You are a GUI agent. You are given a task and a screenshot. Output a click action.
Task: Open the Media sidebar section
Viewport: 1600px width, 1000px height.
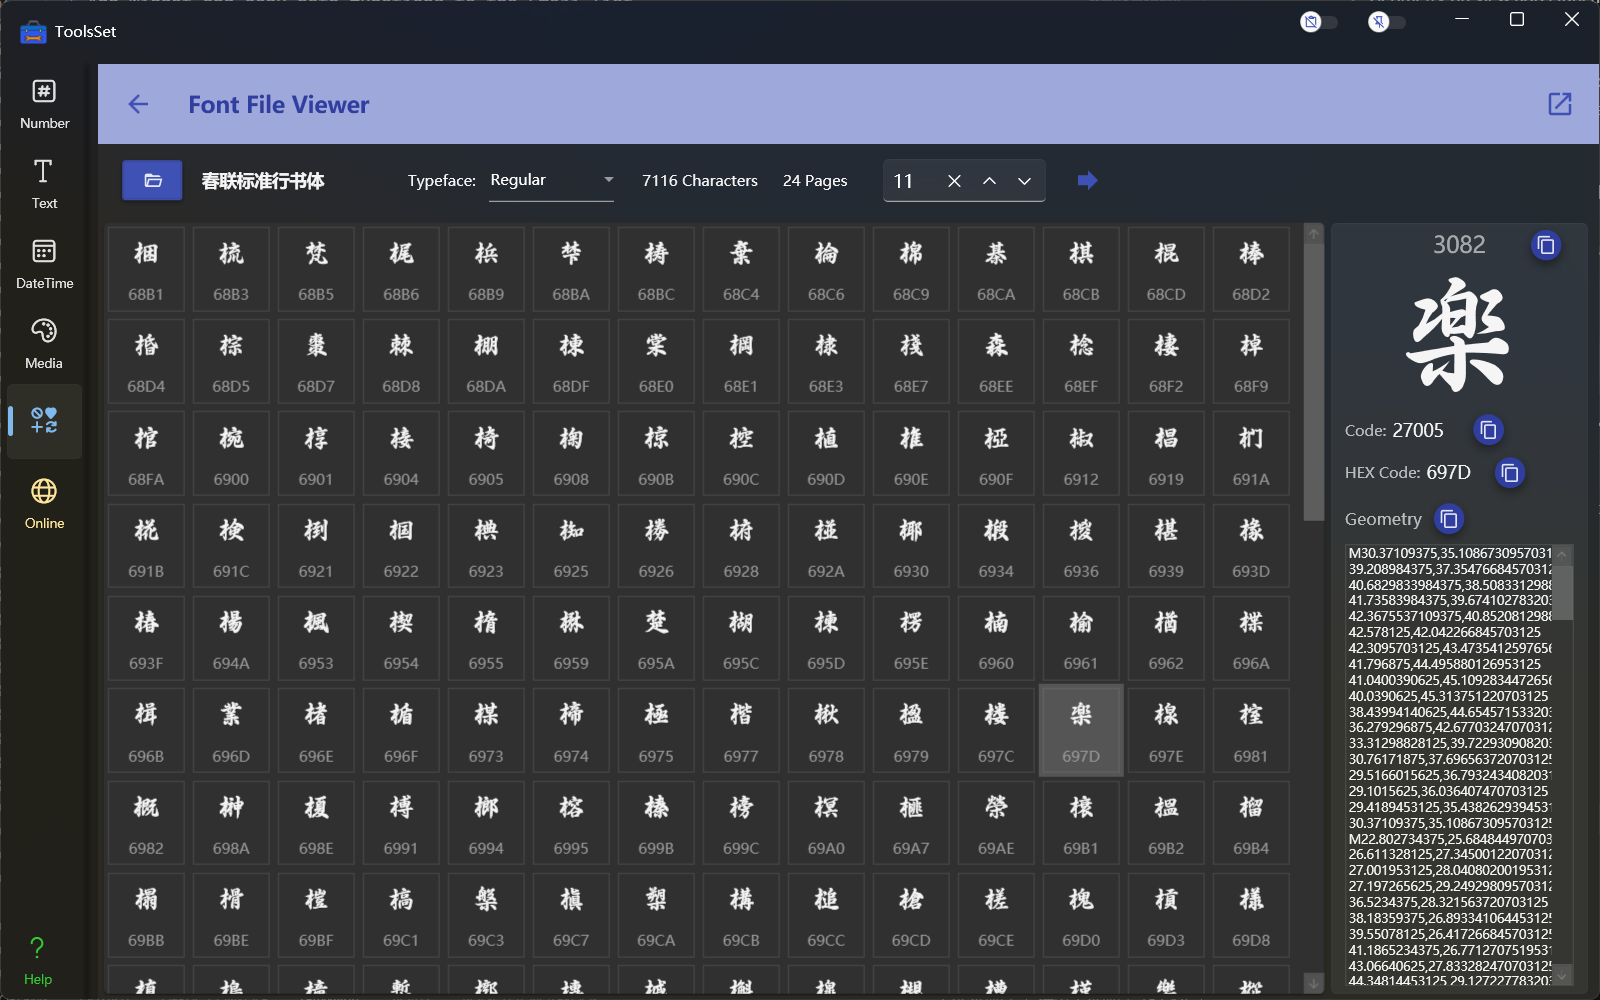coord(44,344)
